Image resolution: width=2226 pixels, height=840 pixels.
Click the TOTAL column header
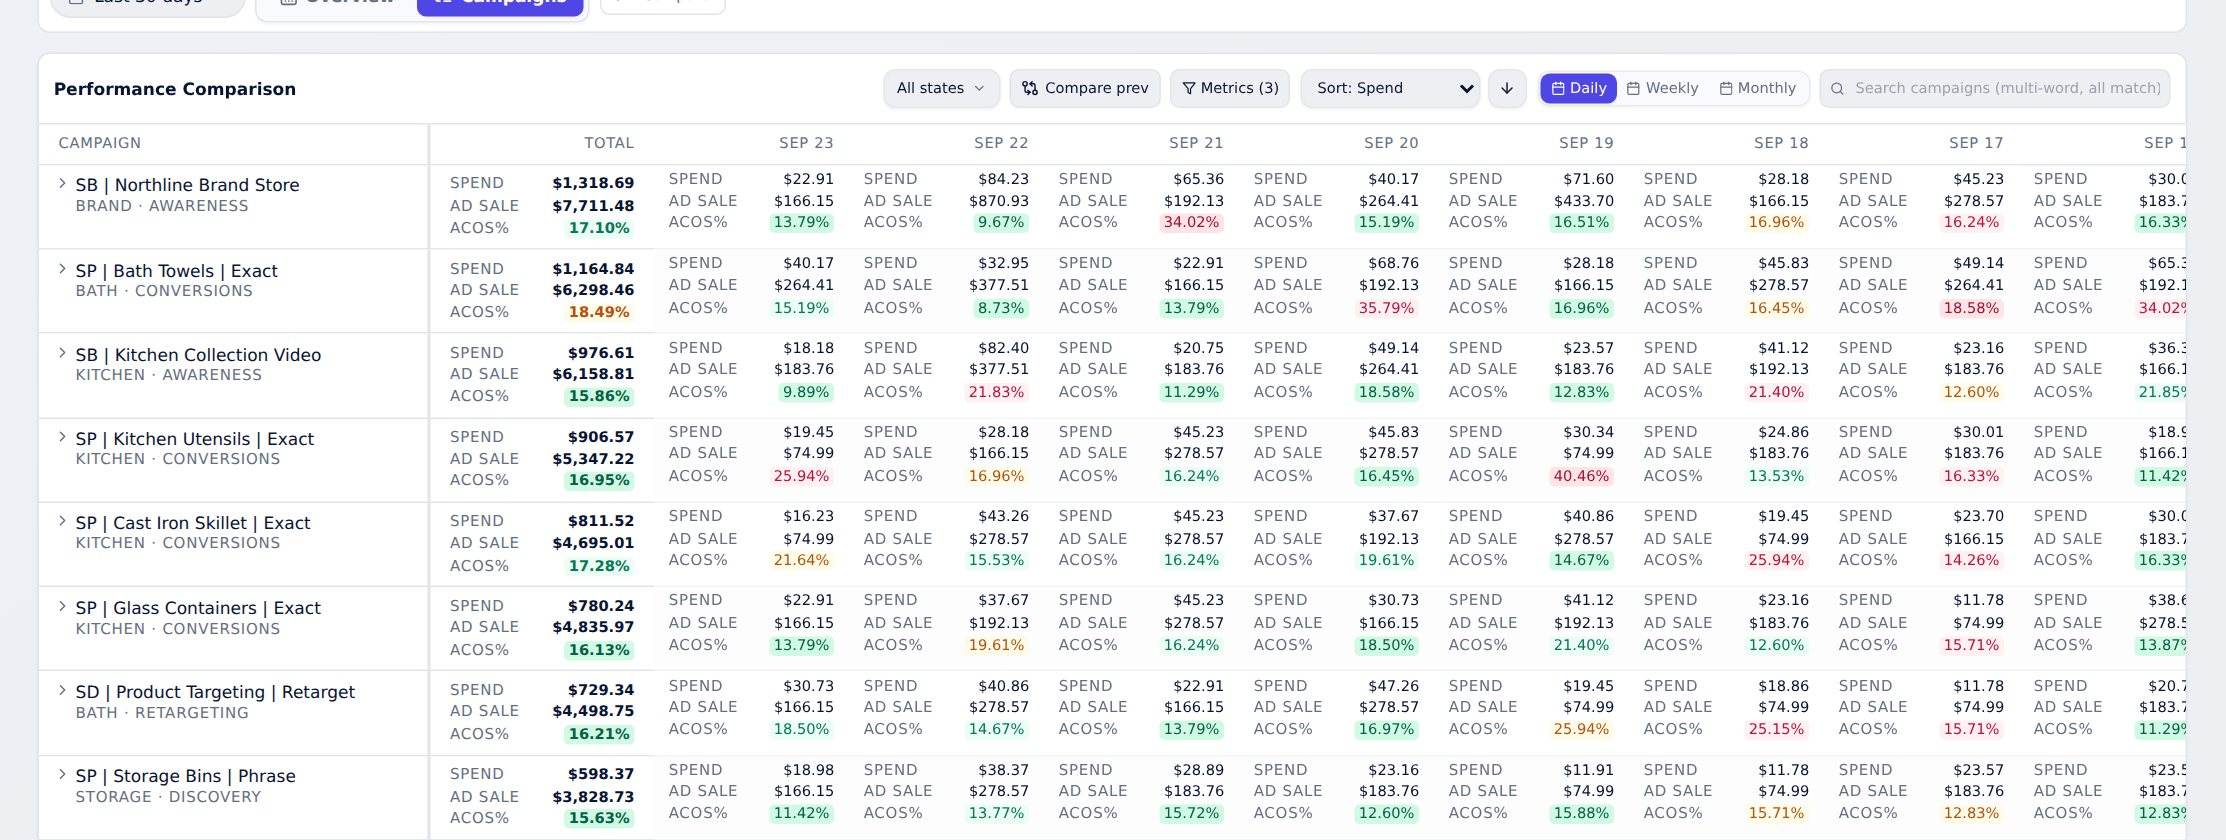coord(609,143)
